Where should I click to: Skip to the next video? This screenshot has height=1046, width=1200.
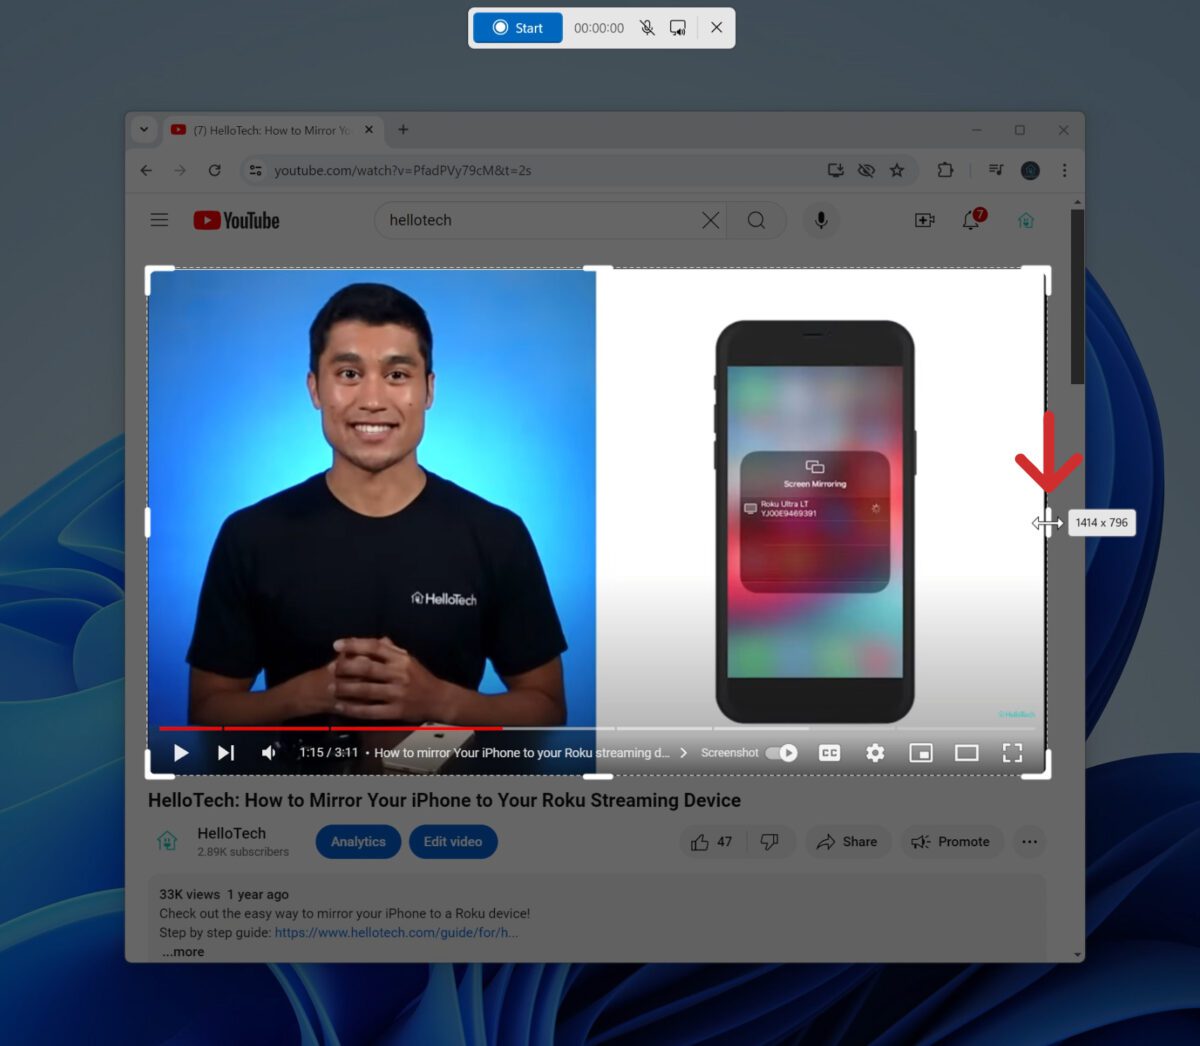pos(226,753)
